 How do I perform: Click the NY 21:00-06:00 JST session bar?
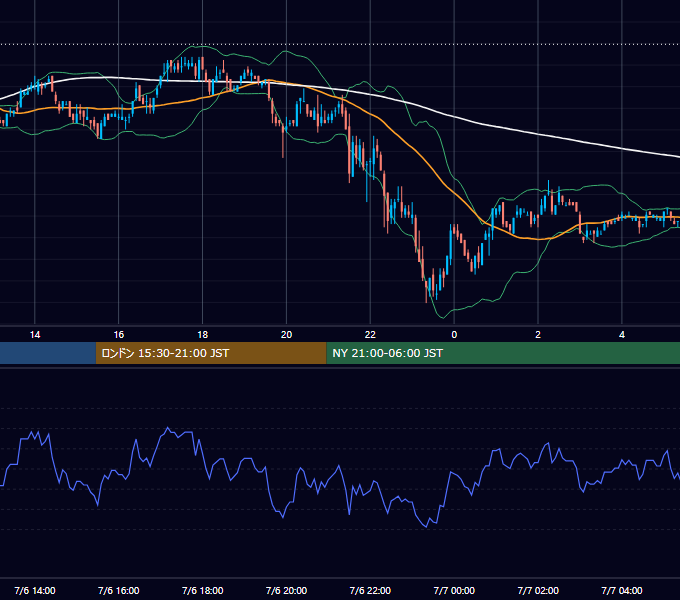tap(503, 353)
